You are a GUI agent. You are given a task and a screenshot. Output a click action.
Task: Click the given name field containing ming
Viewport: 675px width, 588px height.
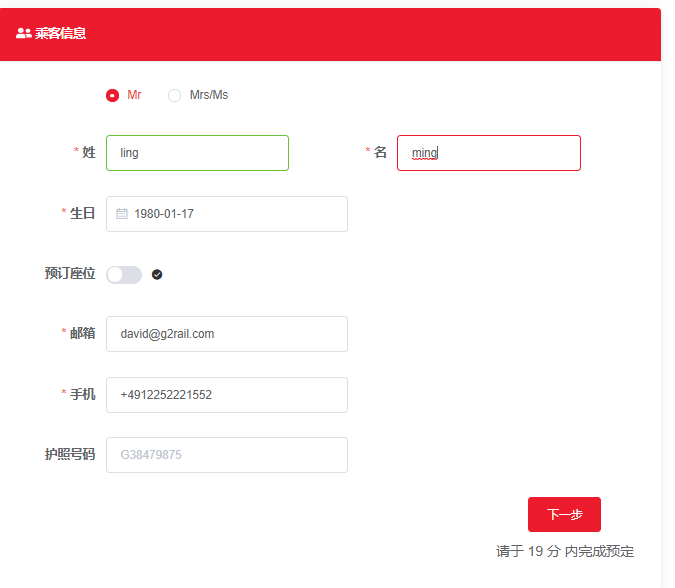tap(489, 153)
